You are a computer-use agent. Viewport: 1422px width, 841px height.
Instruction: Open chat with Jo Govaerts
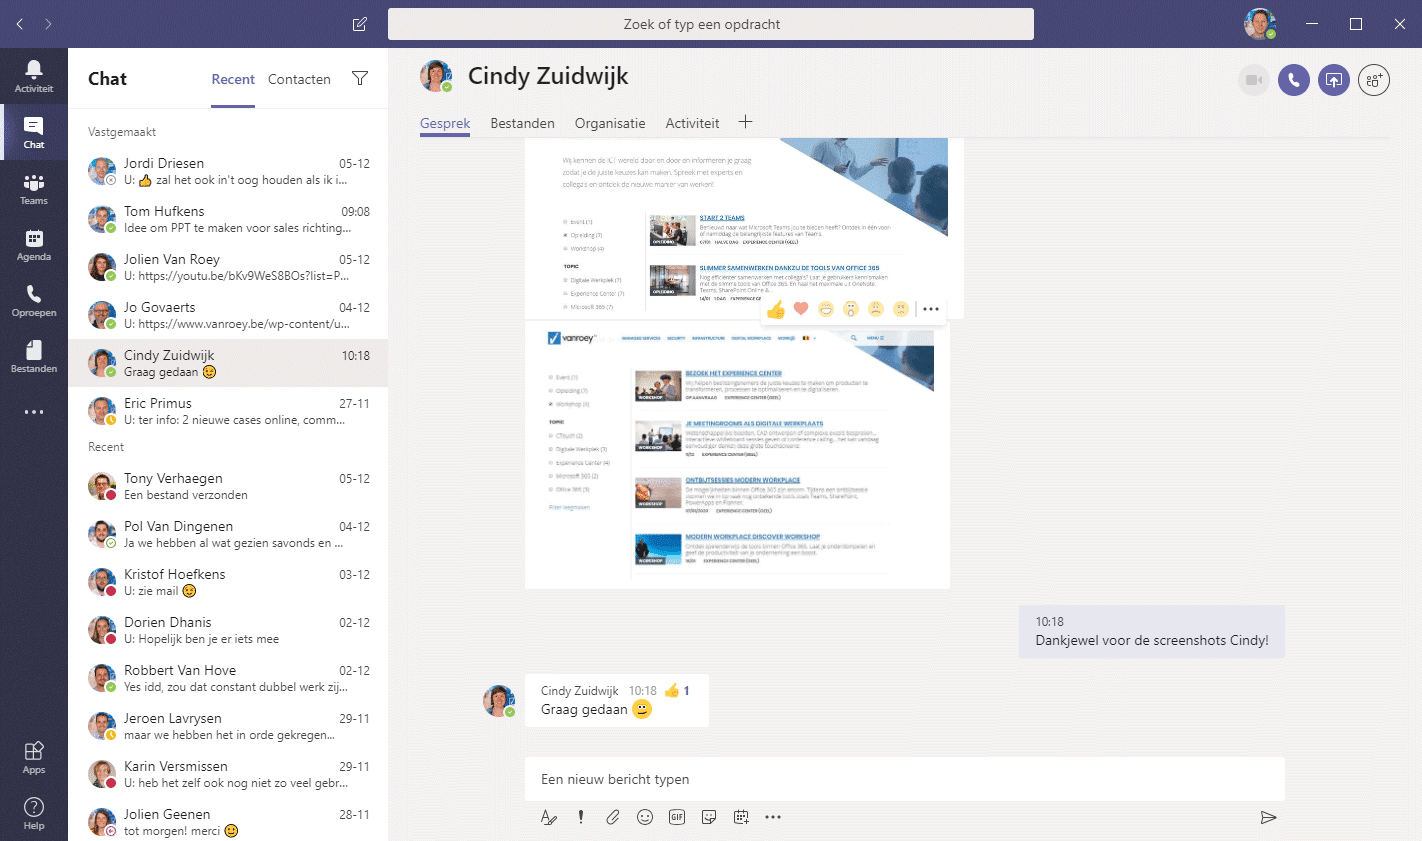[228, 315]
